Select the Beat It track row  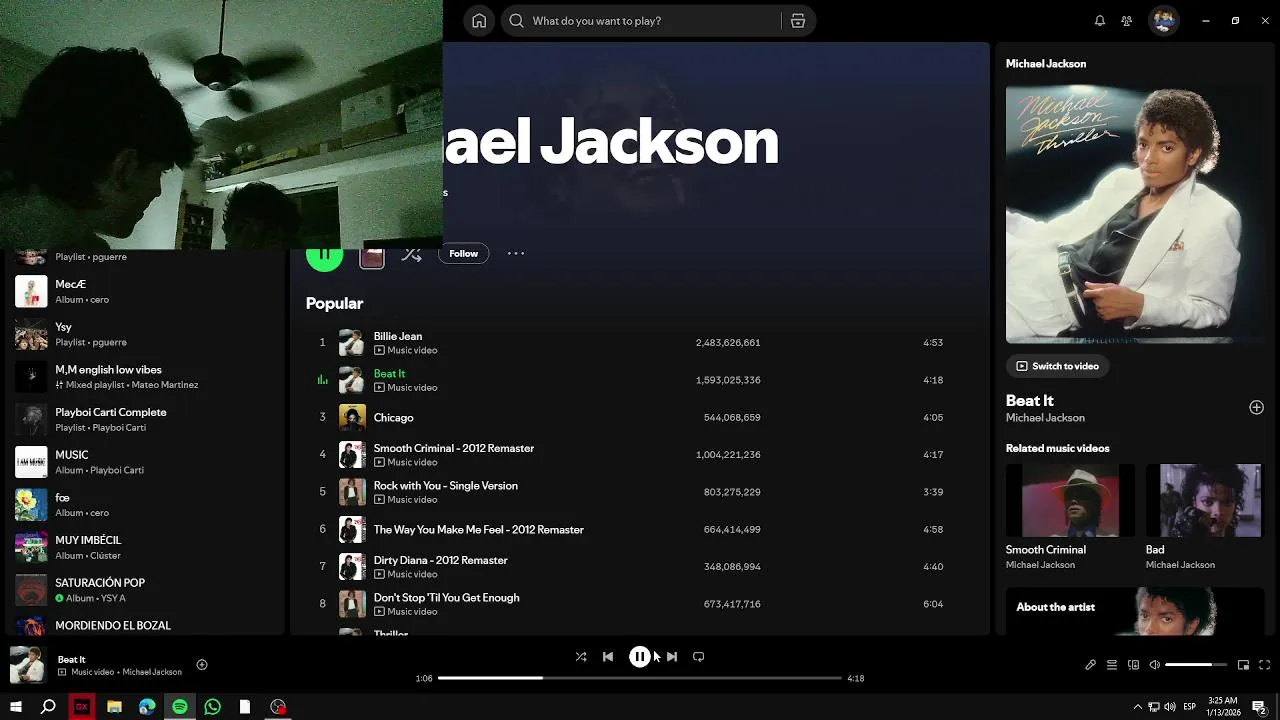(640, 380)
